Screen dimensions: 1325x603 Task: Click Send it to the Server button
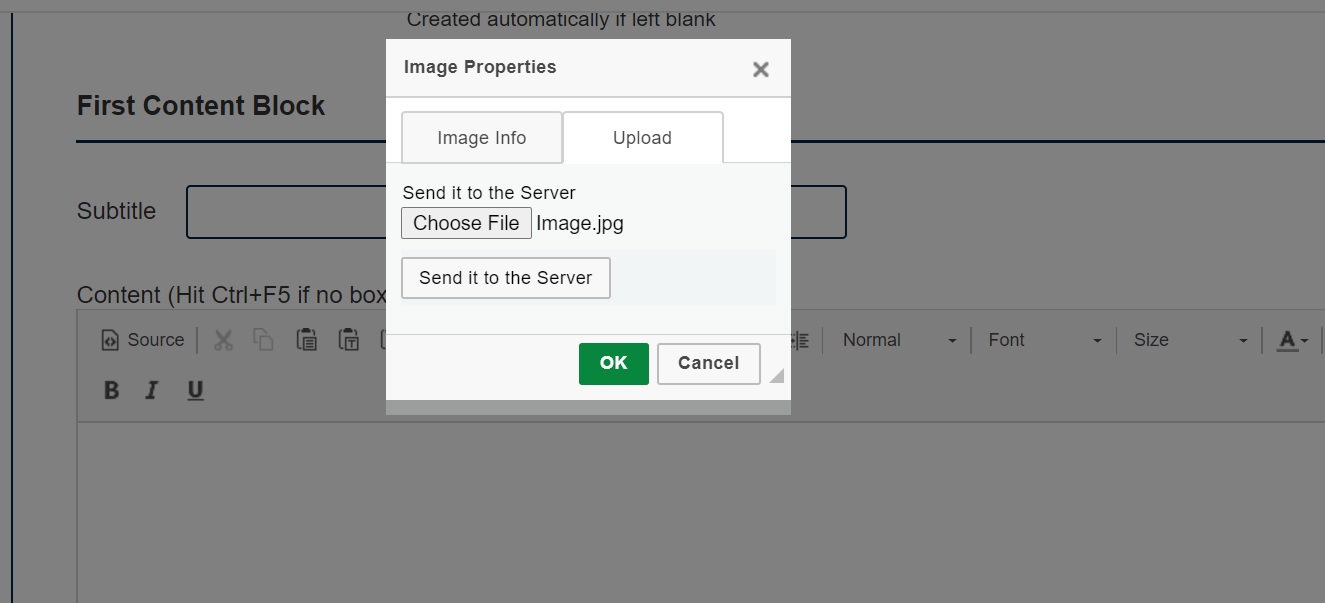[x=506, y=278]
